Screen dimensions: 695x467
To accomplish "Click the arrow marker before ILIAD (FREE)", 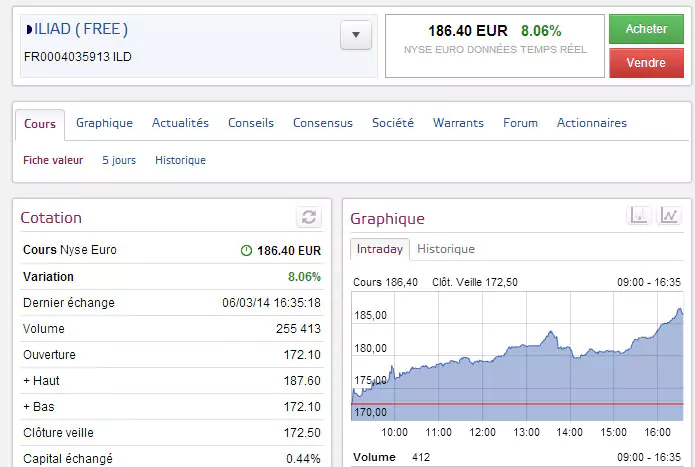I will pos(29,29).
